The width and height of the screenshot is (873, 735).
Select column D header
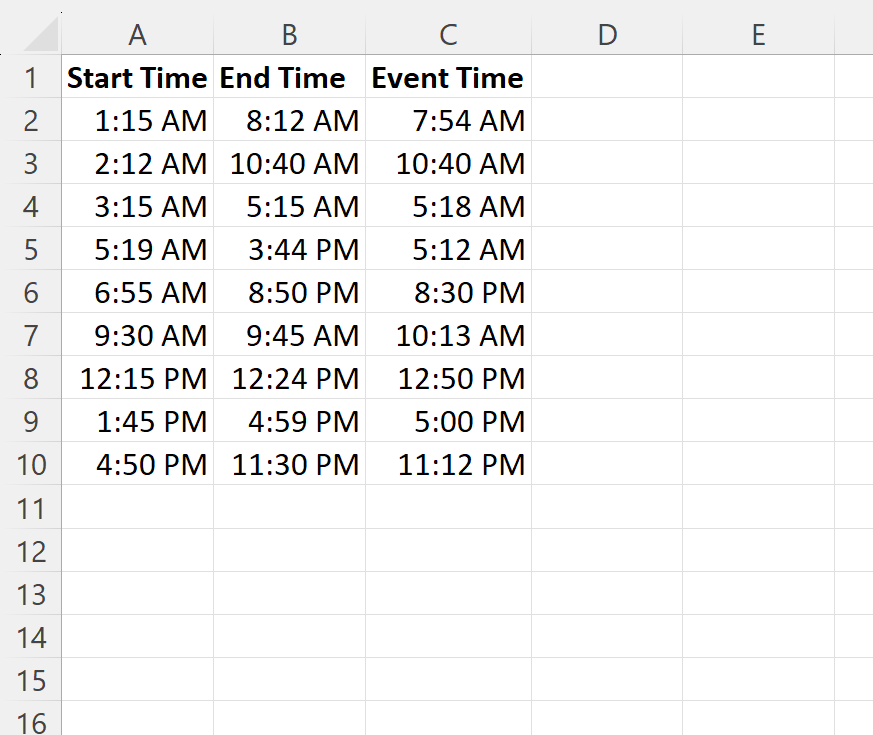coord(606,34)
